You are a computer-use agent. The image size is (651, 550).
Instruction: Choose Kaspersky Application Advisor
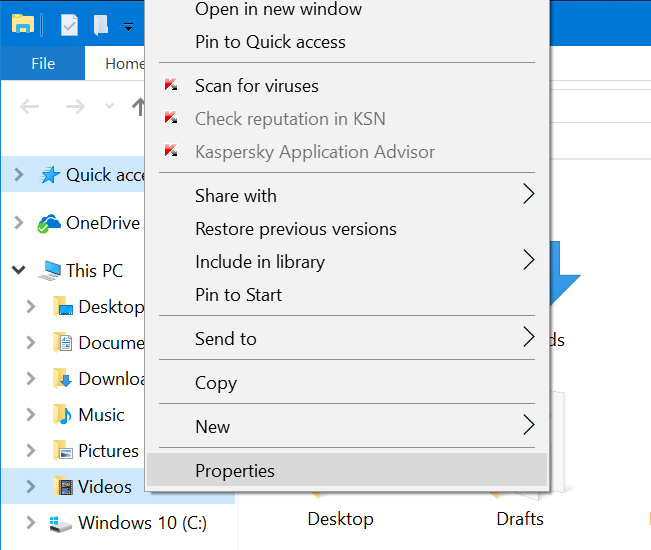[x=347, y=152]
